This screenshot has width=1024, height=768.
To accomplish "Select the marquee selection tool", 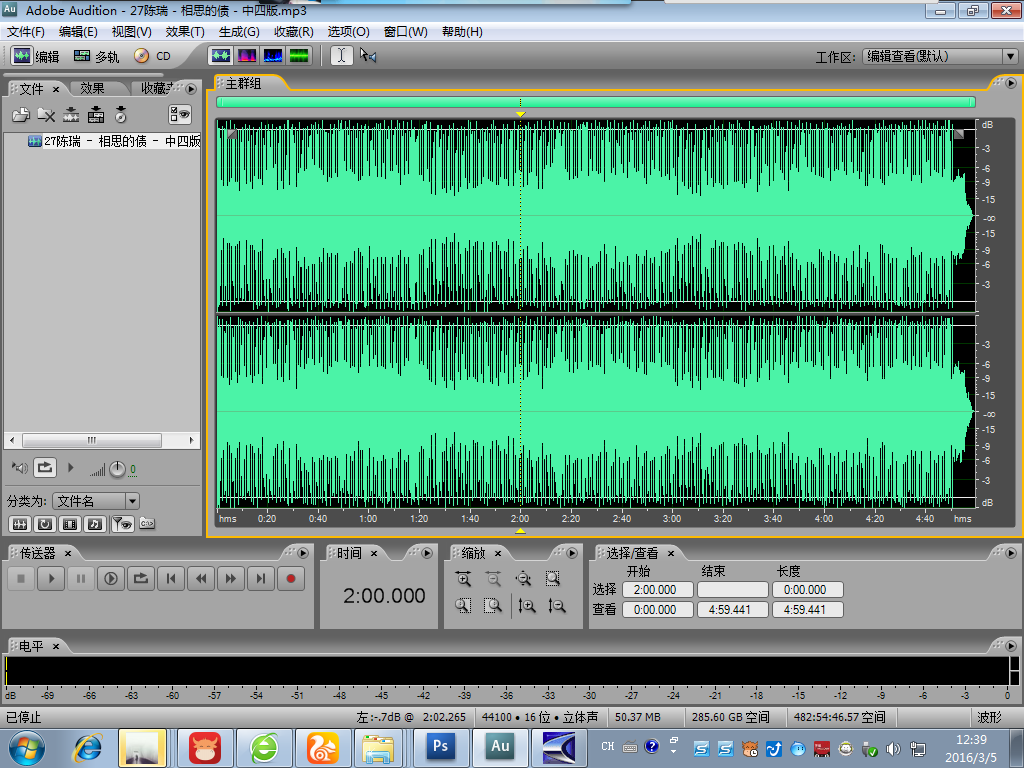I will 368,56.
